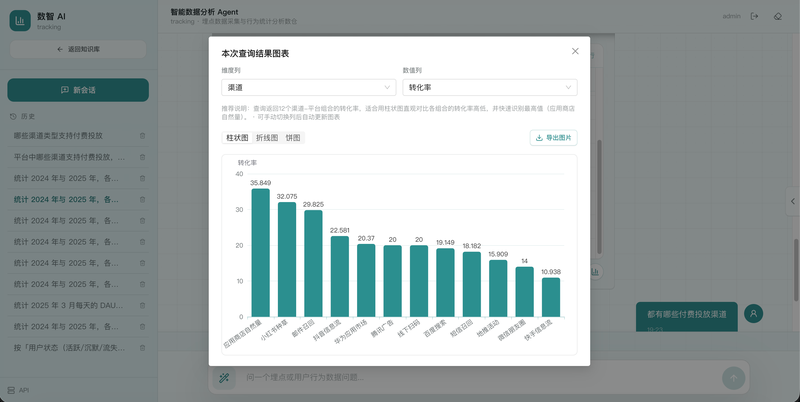Screen dimensions: 800x402
Task: Click the 应用商店自然量 bar in chart
Action: coord(261,253)
